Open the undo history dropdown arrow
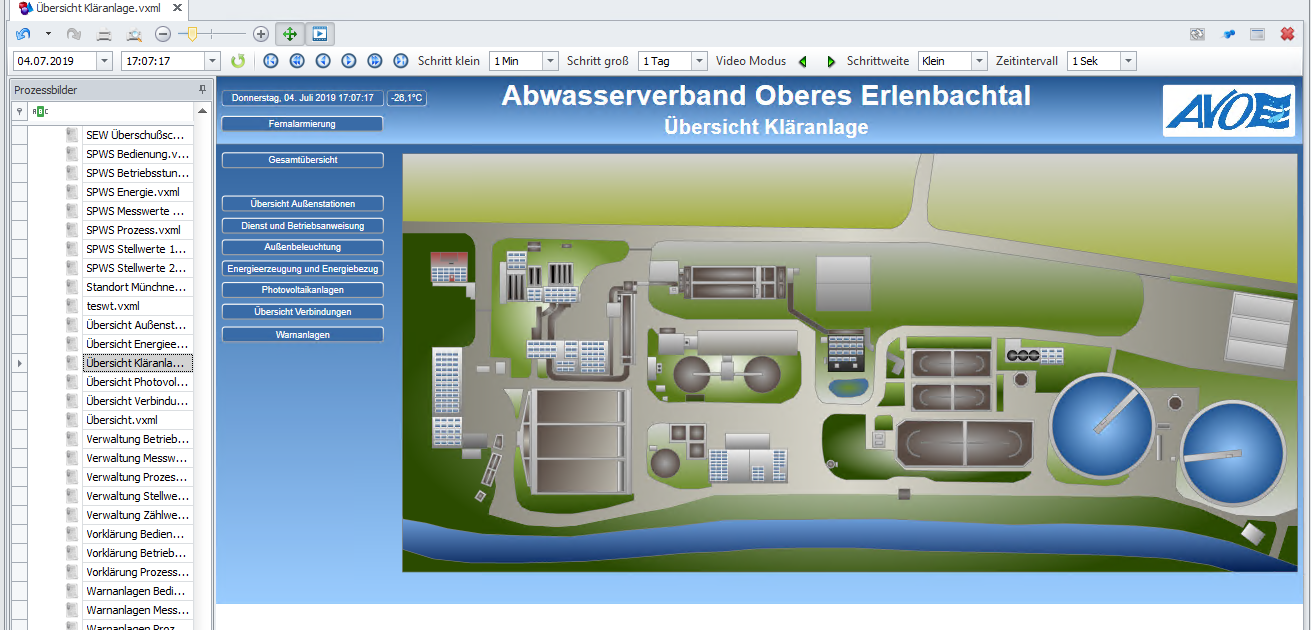1311x630 pixels. click(x=48, y=34)
